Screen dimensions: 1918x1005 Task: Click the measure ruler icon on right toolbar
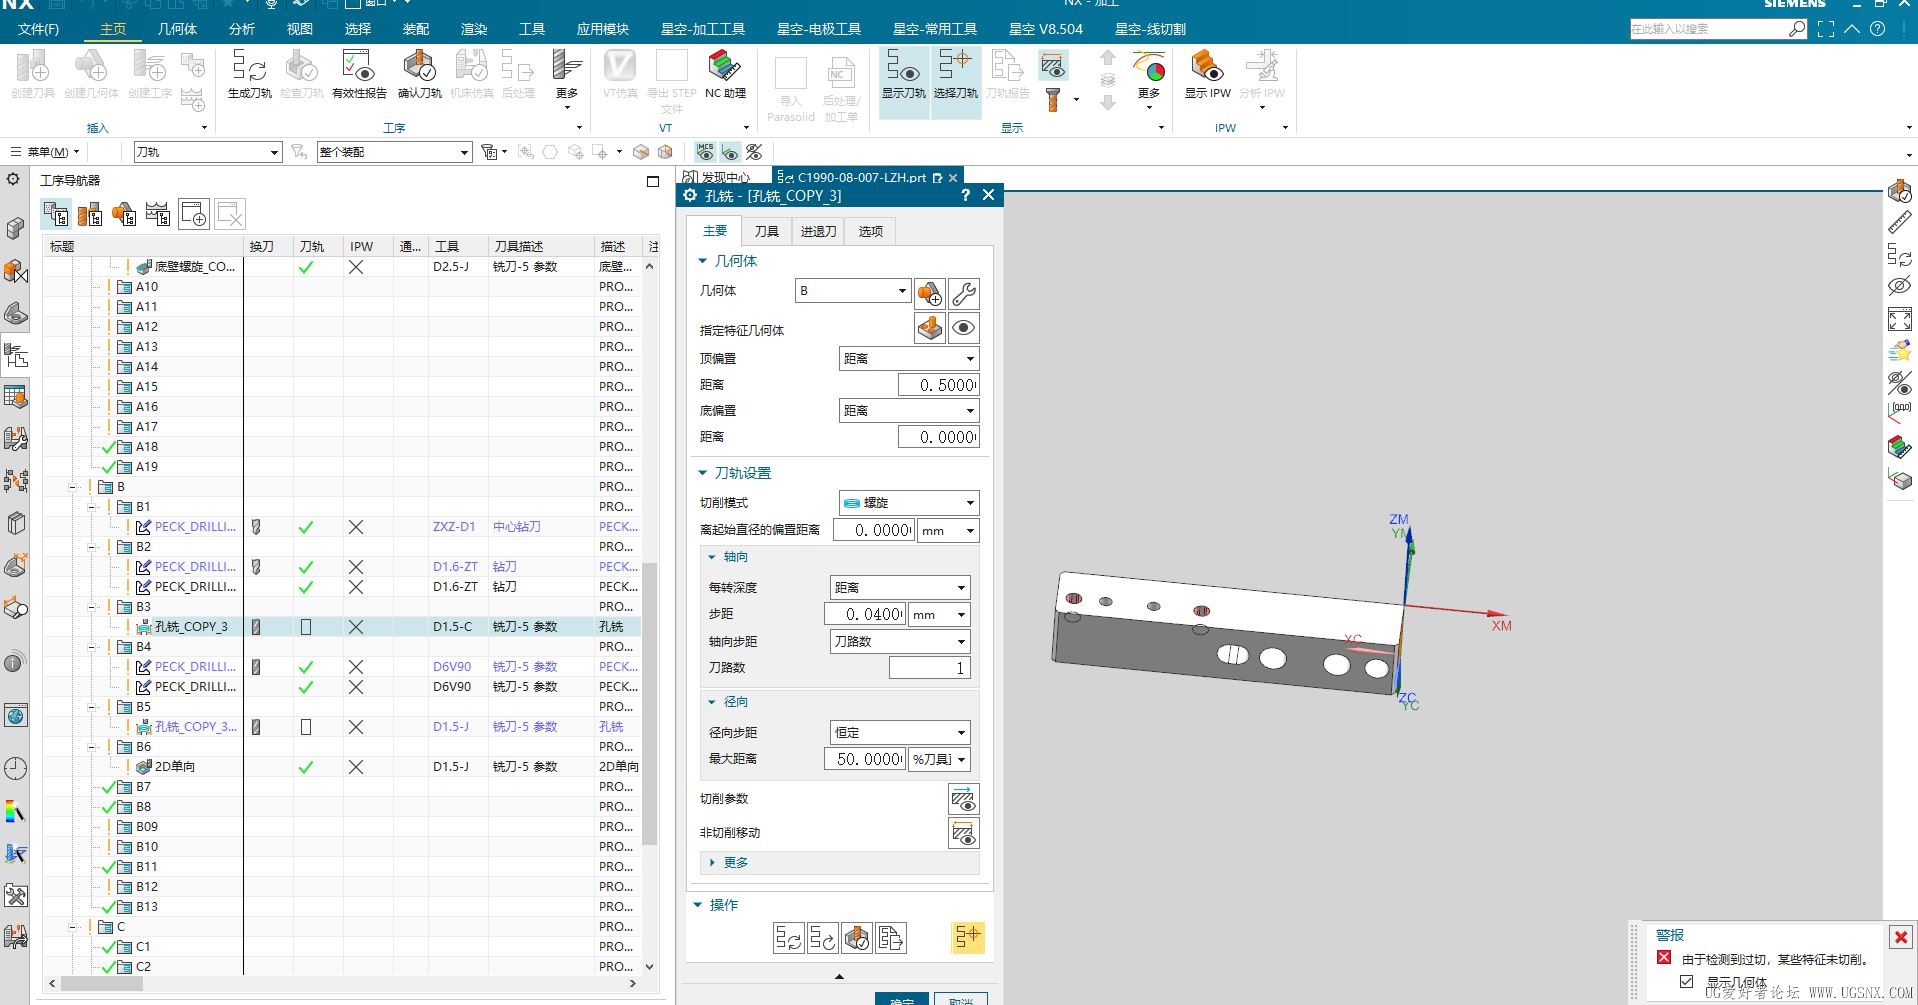coord(1899,222)
